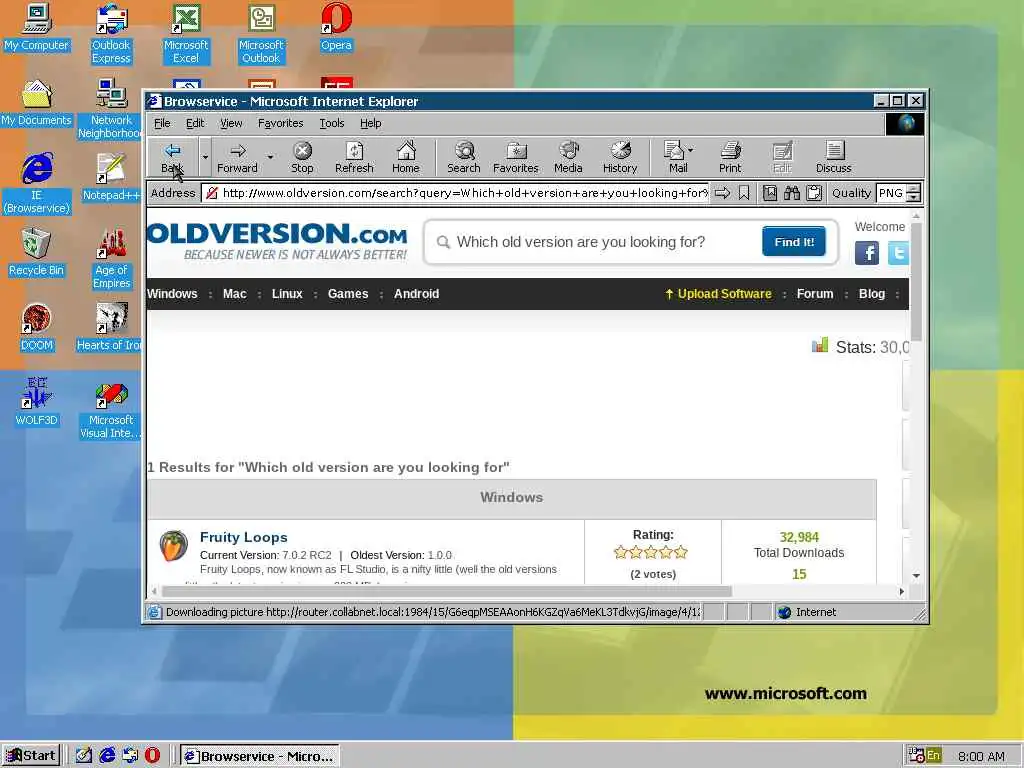The width and height of the screenshot is (1024, 768).
Task: Reload the page with Refresh
Action: coord(354,157)
